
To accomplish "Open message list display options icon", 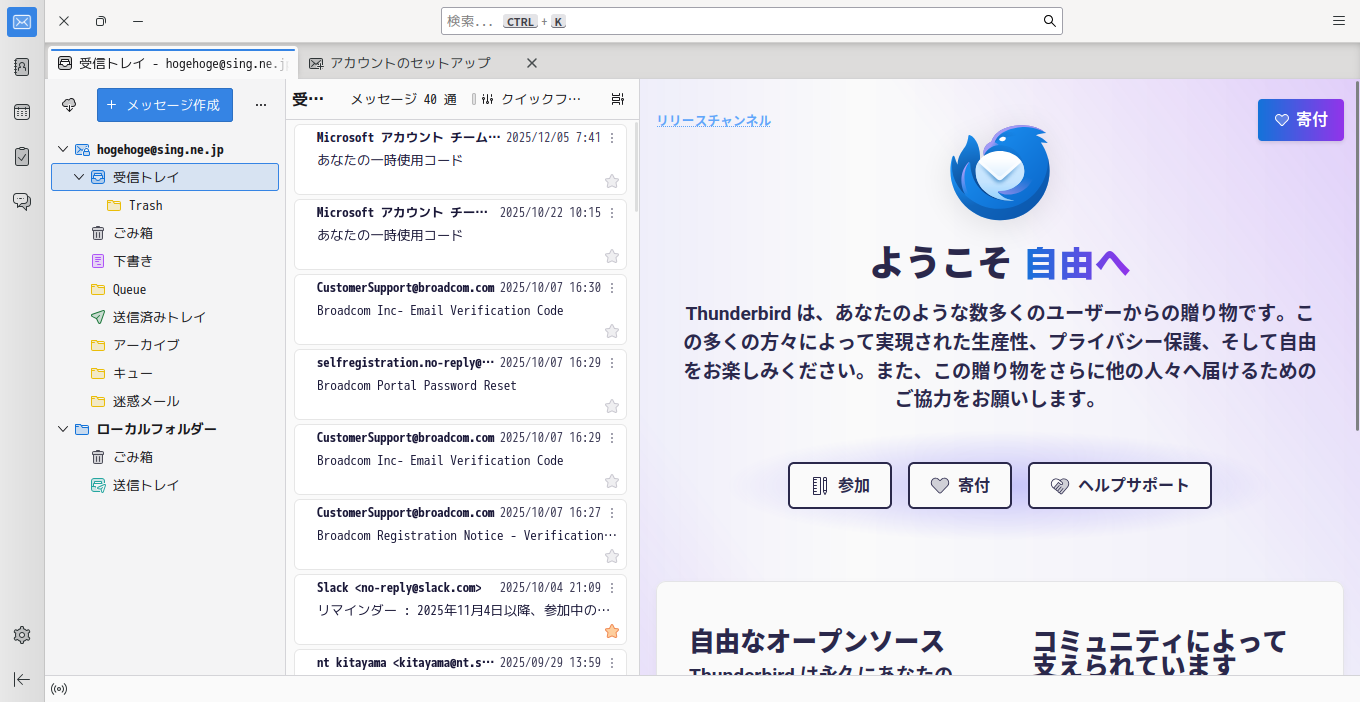I will coord(618,99).
